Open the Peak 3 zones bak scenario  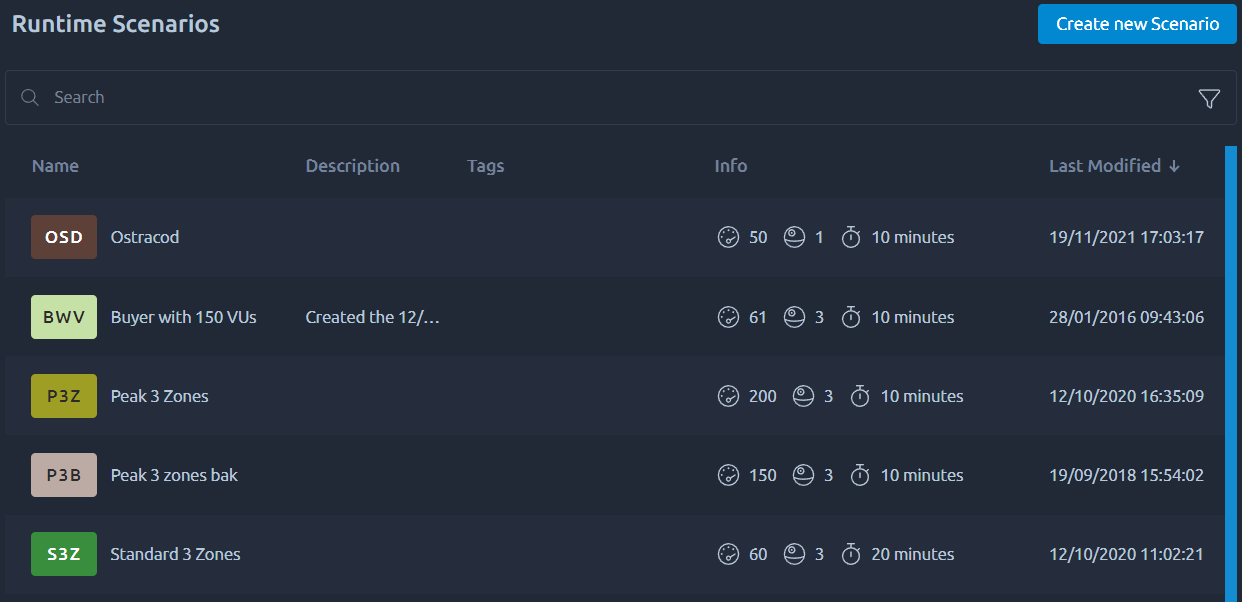pos(174,475)
